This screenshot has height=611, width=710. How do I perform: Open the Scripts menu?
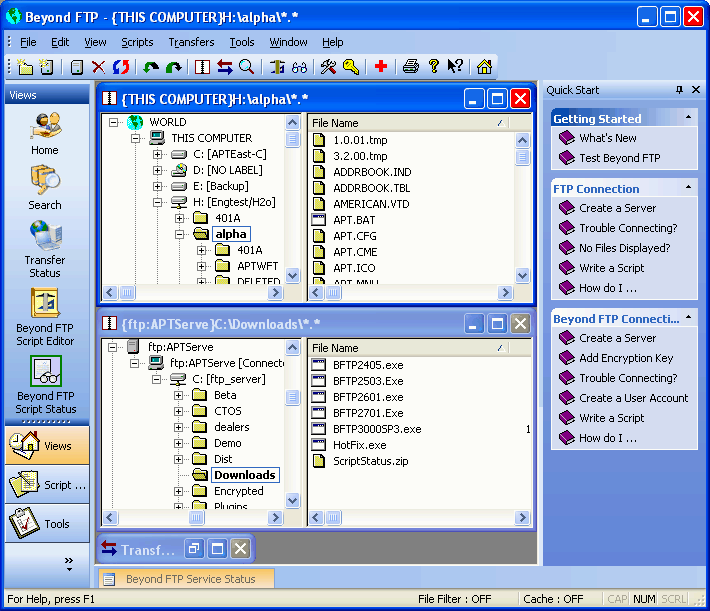(137, 42)
